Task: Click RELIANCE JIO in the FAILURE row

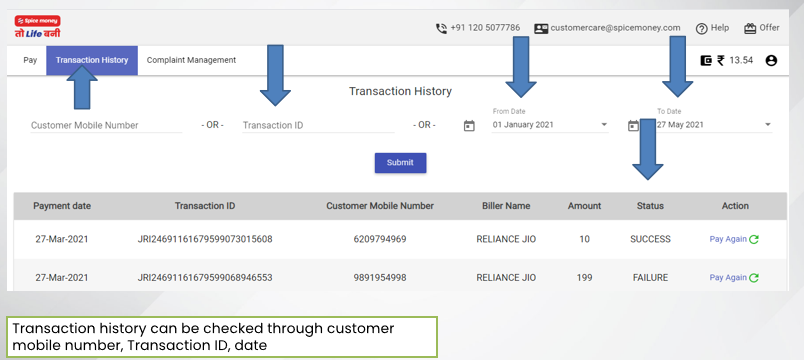Action: coord(506,278)
